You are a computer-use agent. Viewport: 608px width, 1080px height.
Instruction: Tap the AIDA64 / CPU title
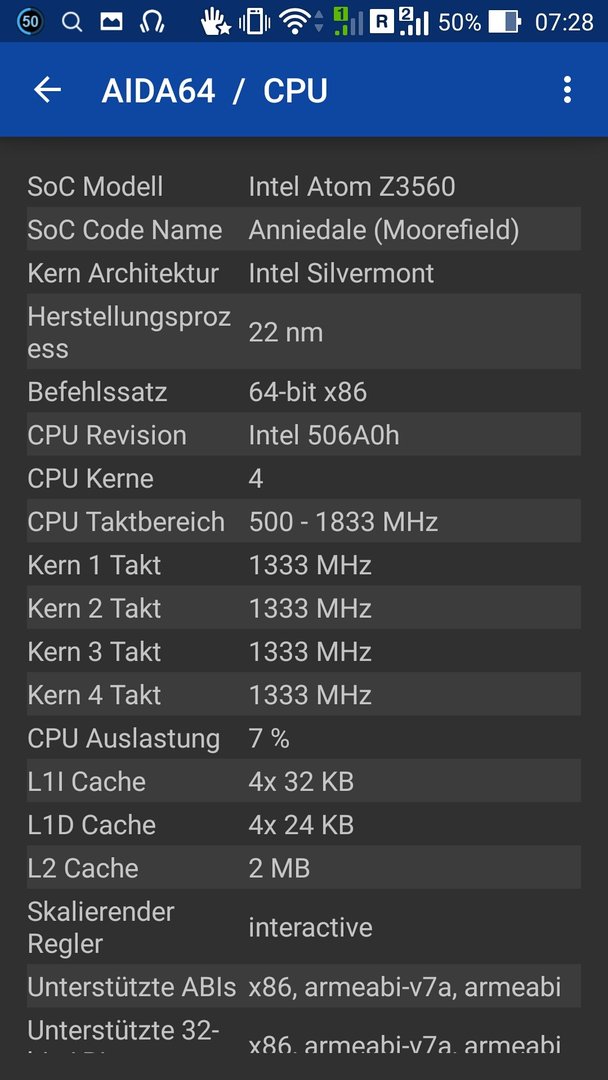pyautogui.click(x=214, y=91)
